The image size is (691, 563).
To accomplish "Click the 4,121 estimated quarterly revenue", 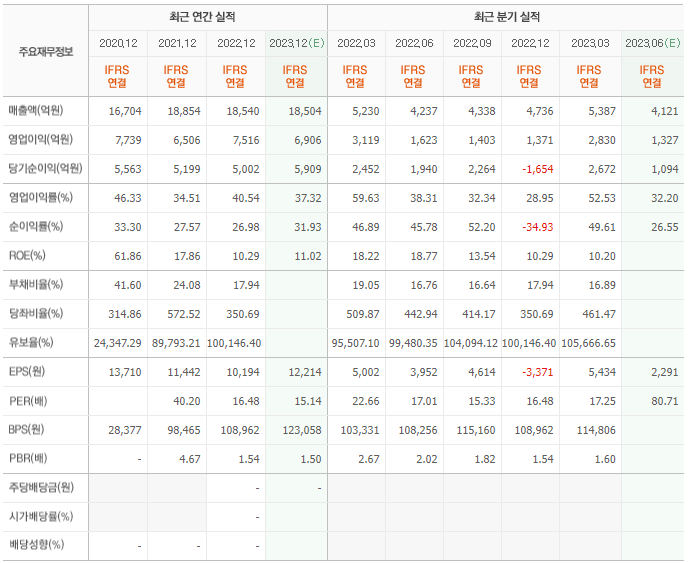I will 665,111.
